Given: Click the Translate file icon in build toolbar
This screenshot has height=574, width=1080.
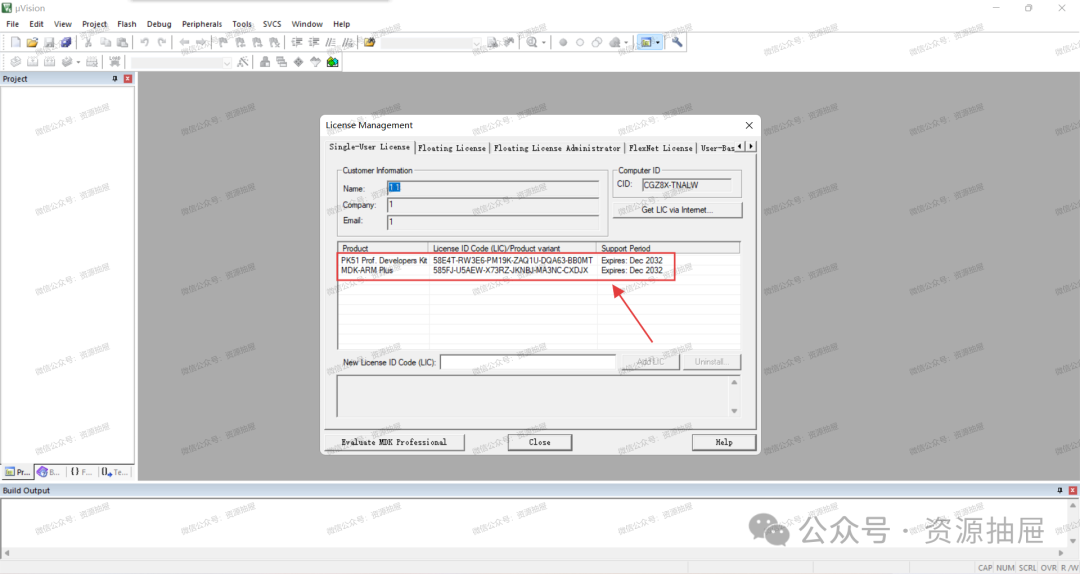Looking at the screenshot, I should click(x=15, y=61).
